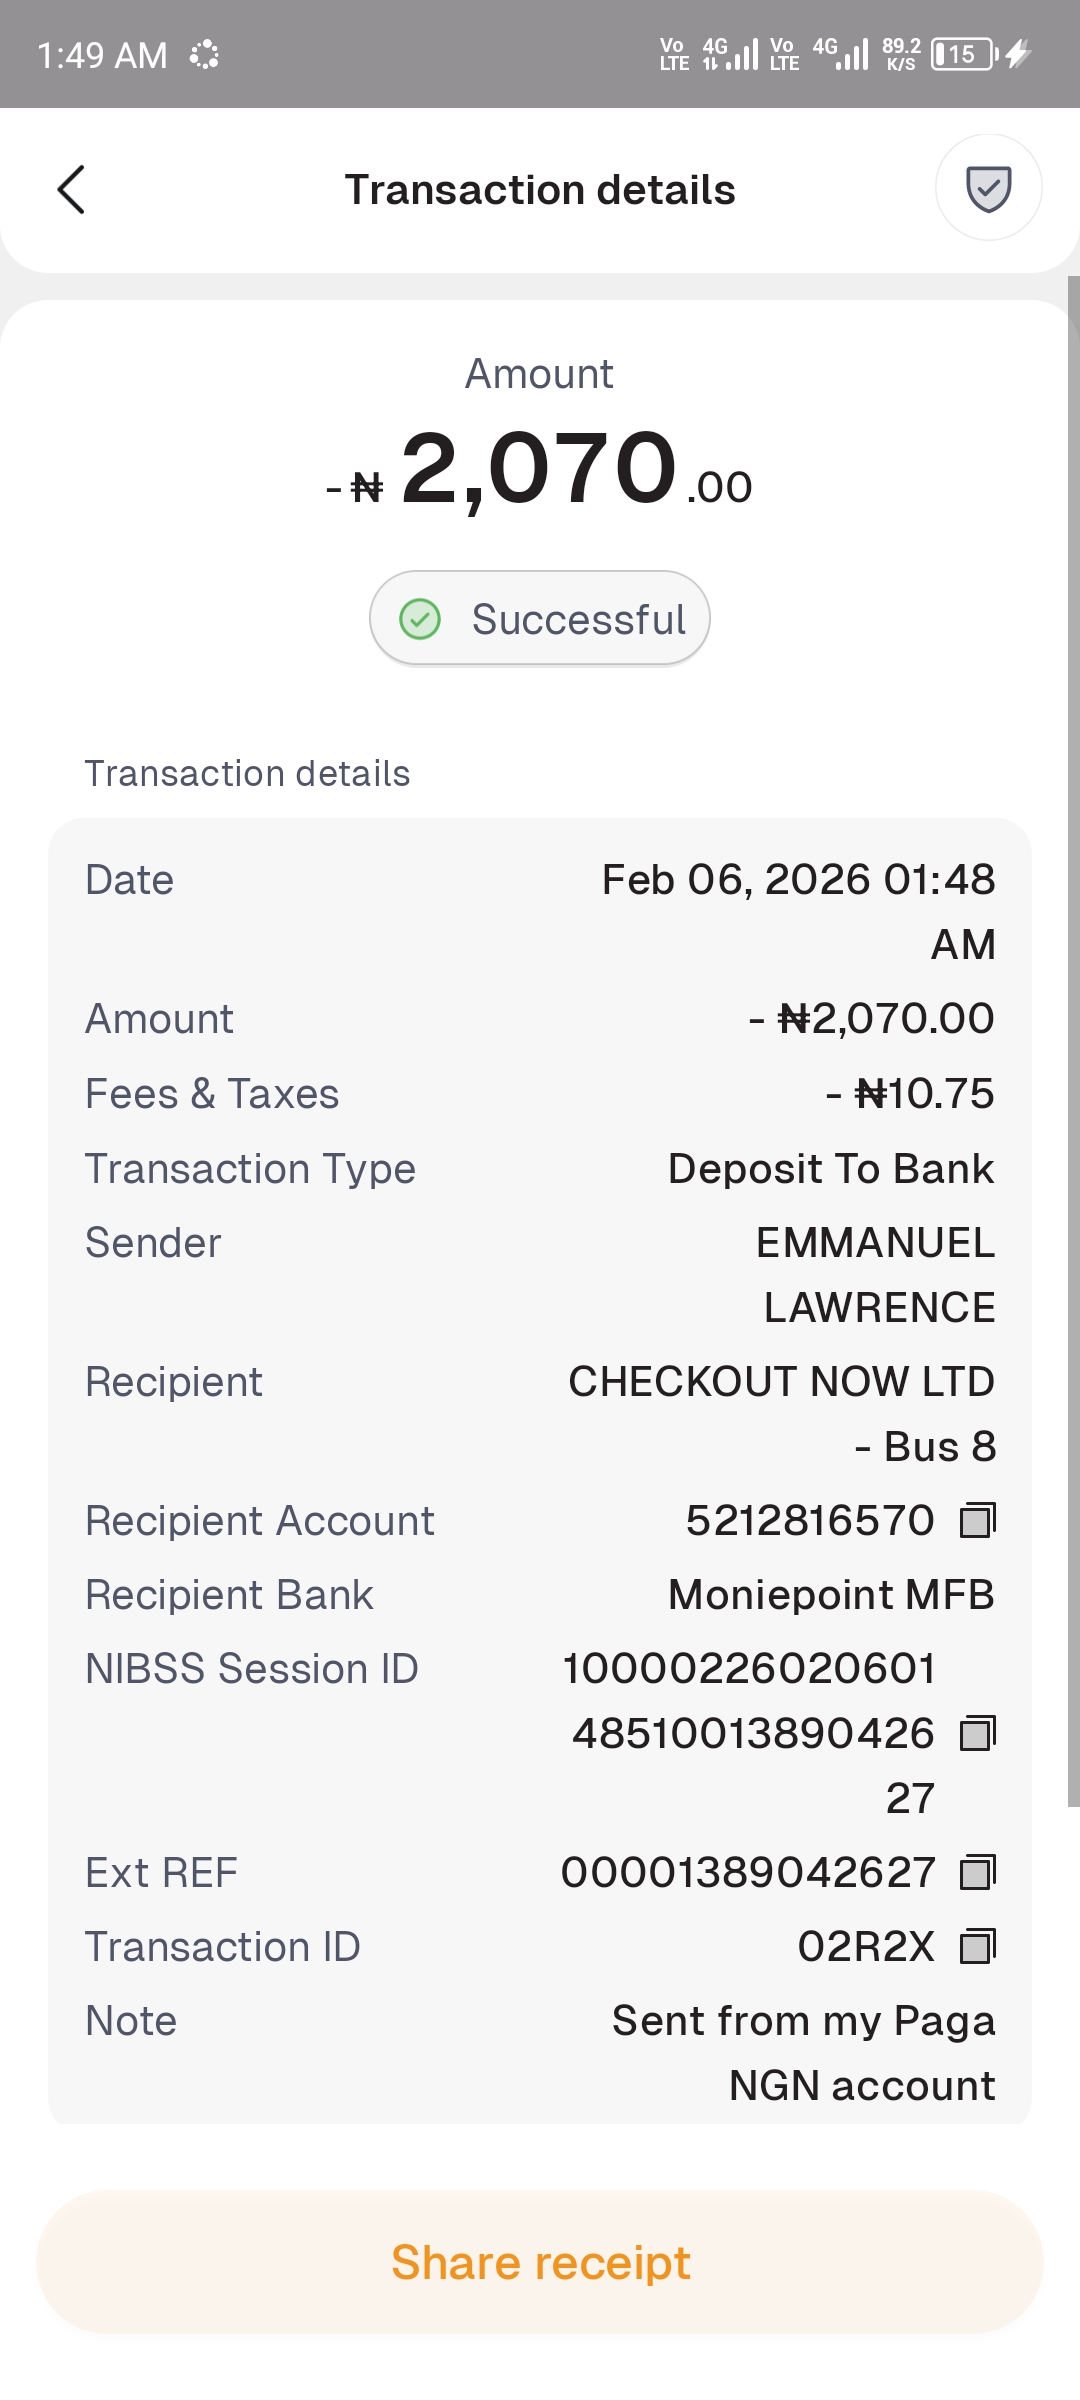Viewport: 1080px width, 2400px height.
Task: Tap the large 2,070 amount
Action: (x=540, y=468)
